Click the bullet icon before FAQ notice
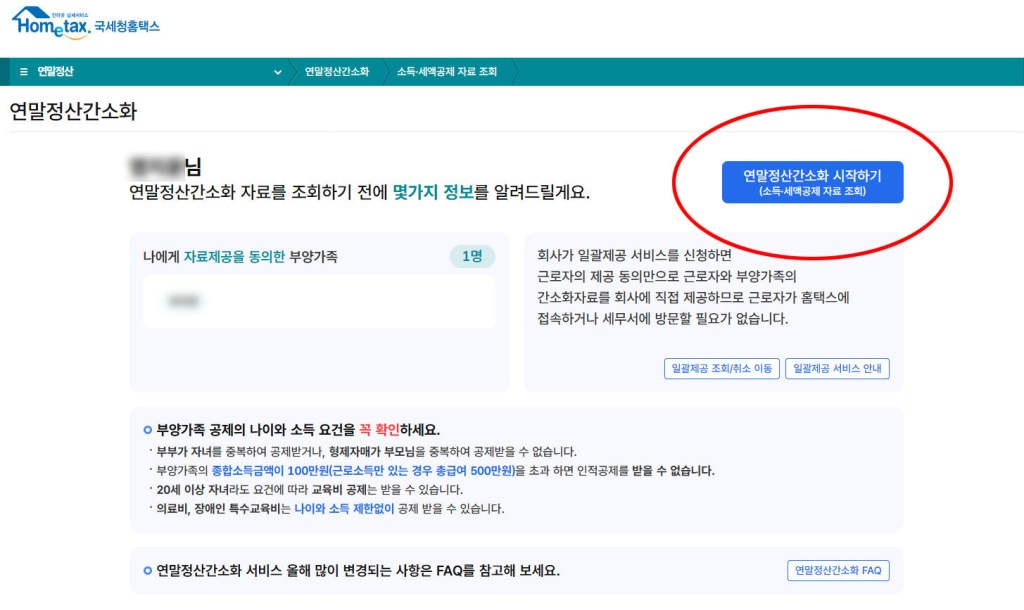Screen dimensions: 1024x610 point(148,571)
